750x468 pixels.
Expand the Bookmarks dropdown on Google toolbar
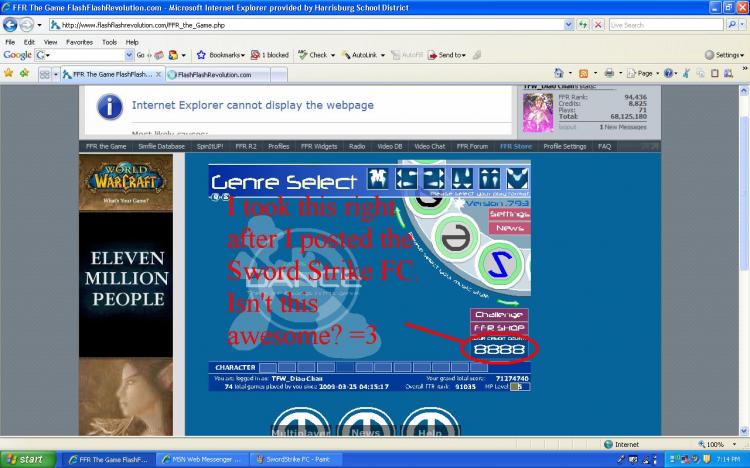[x=243, y=56]
